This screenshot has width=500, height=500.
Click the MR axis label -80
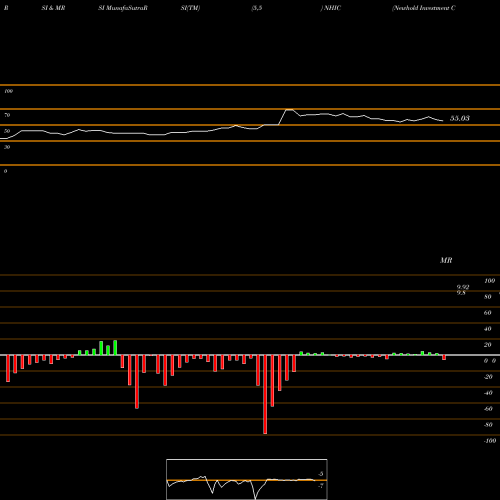(488, 425)
